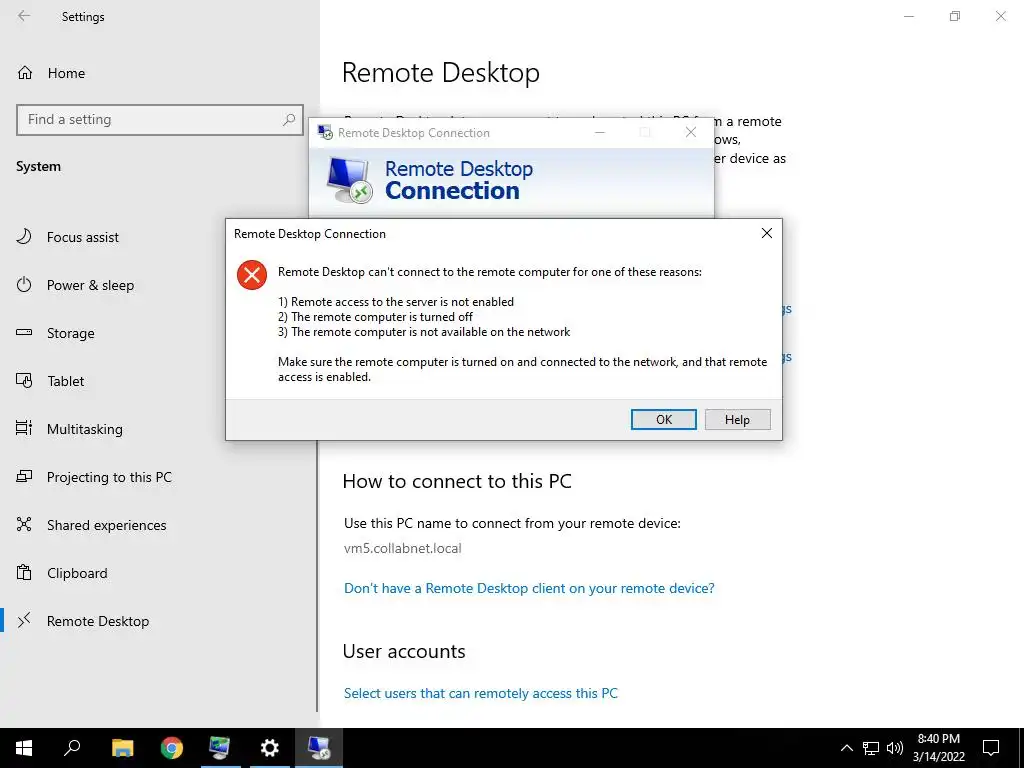Click the Remote Desktop Connection title bar icon
1024x768 pixels.
click(x=325, y=133)
